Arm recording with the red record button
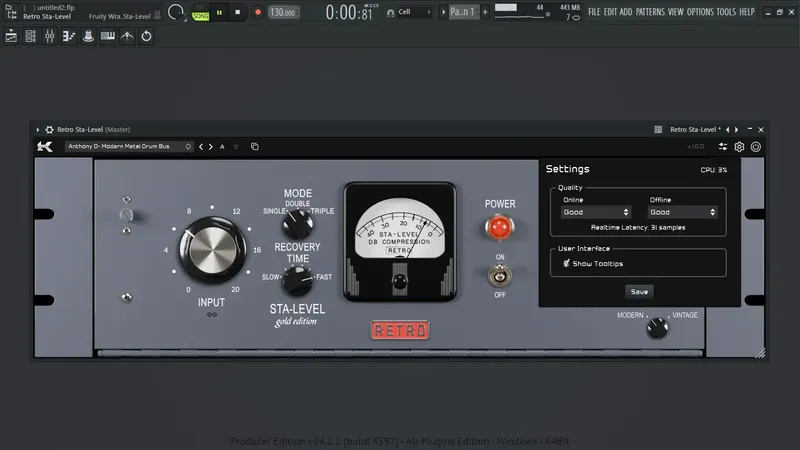Viewport: 800px width, 450px height. (258, 12)
